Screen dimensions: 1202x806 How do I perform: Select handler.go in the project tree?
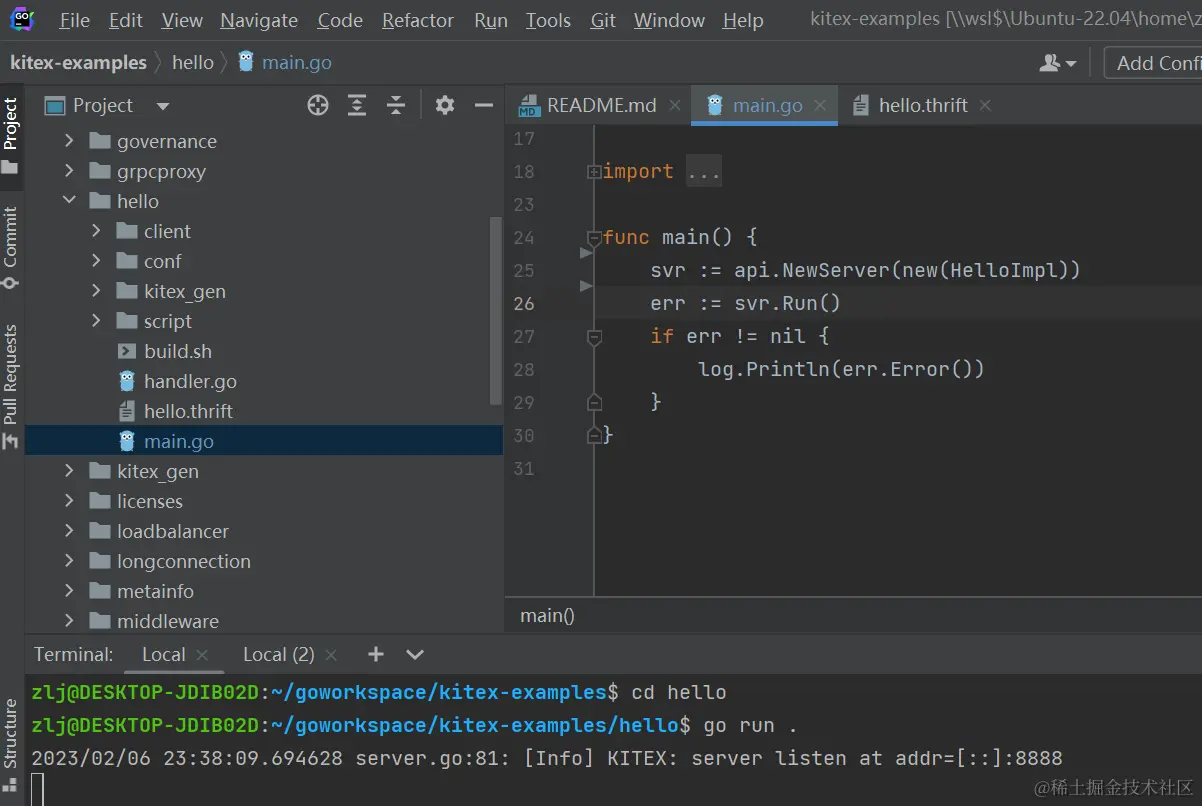(264, 381)
